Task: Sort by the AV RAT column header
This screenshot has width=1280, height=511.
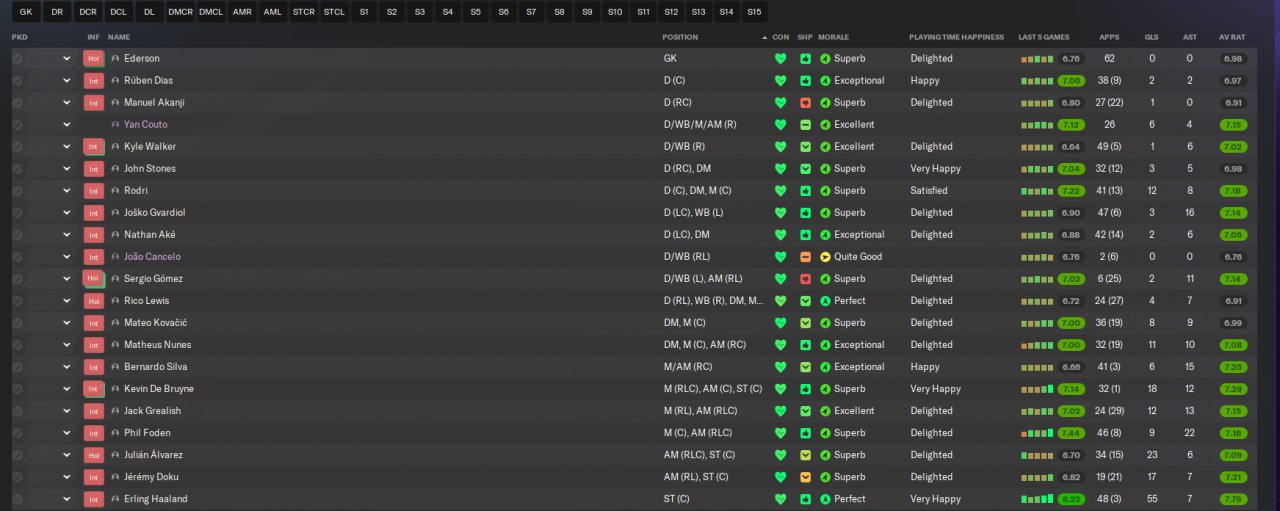Action: click(1232, 37)
